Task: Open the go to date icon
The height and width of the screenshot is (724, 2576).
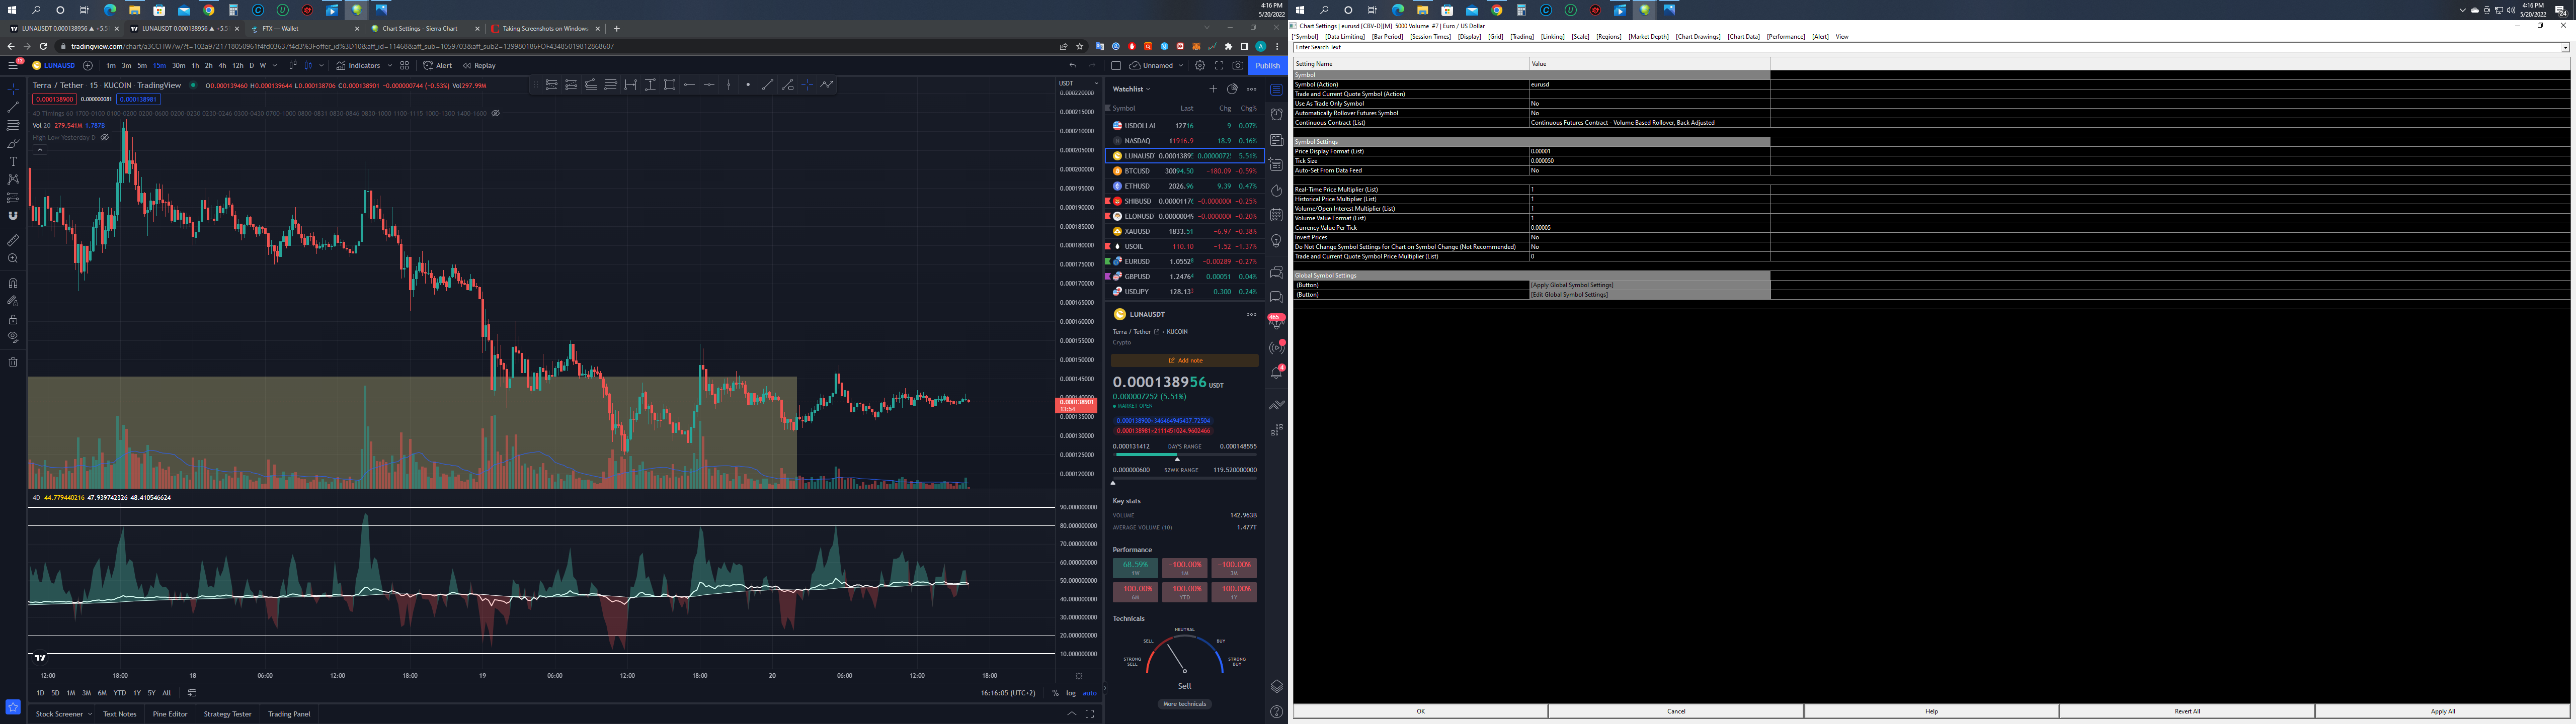Action: point(192,693)
